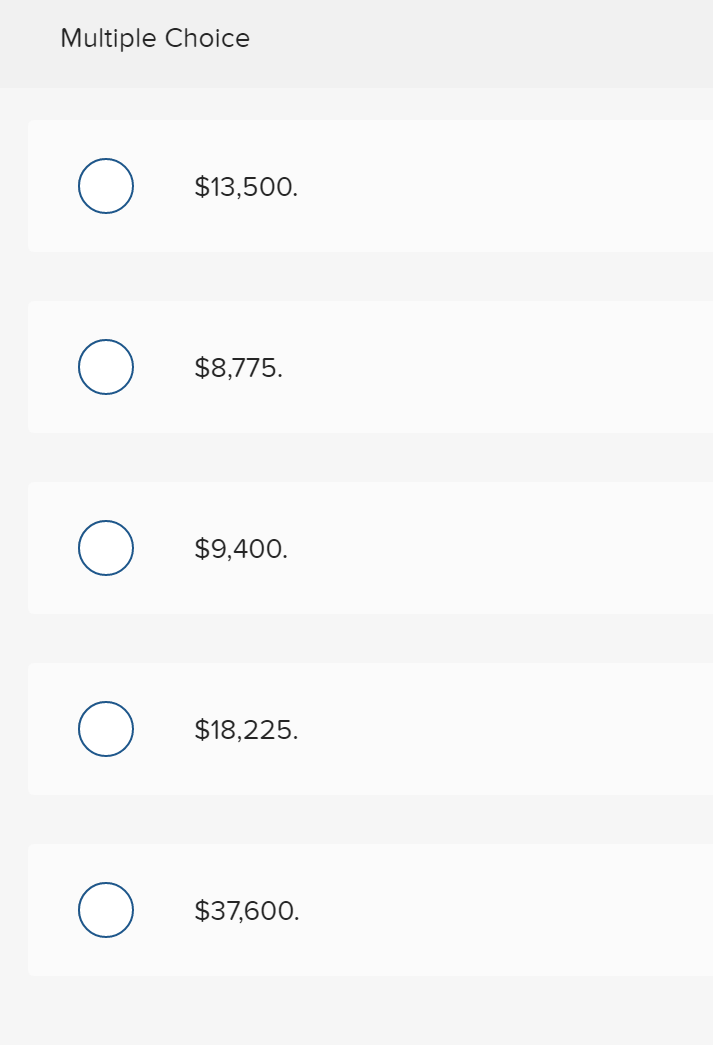Pick the highest value answer, $37,600
713x1045 pixels.
click(x=105, y=910)
